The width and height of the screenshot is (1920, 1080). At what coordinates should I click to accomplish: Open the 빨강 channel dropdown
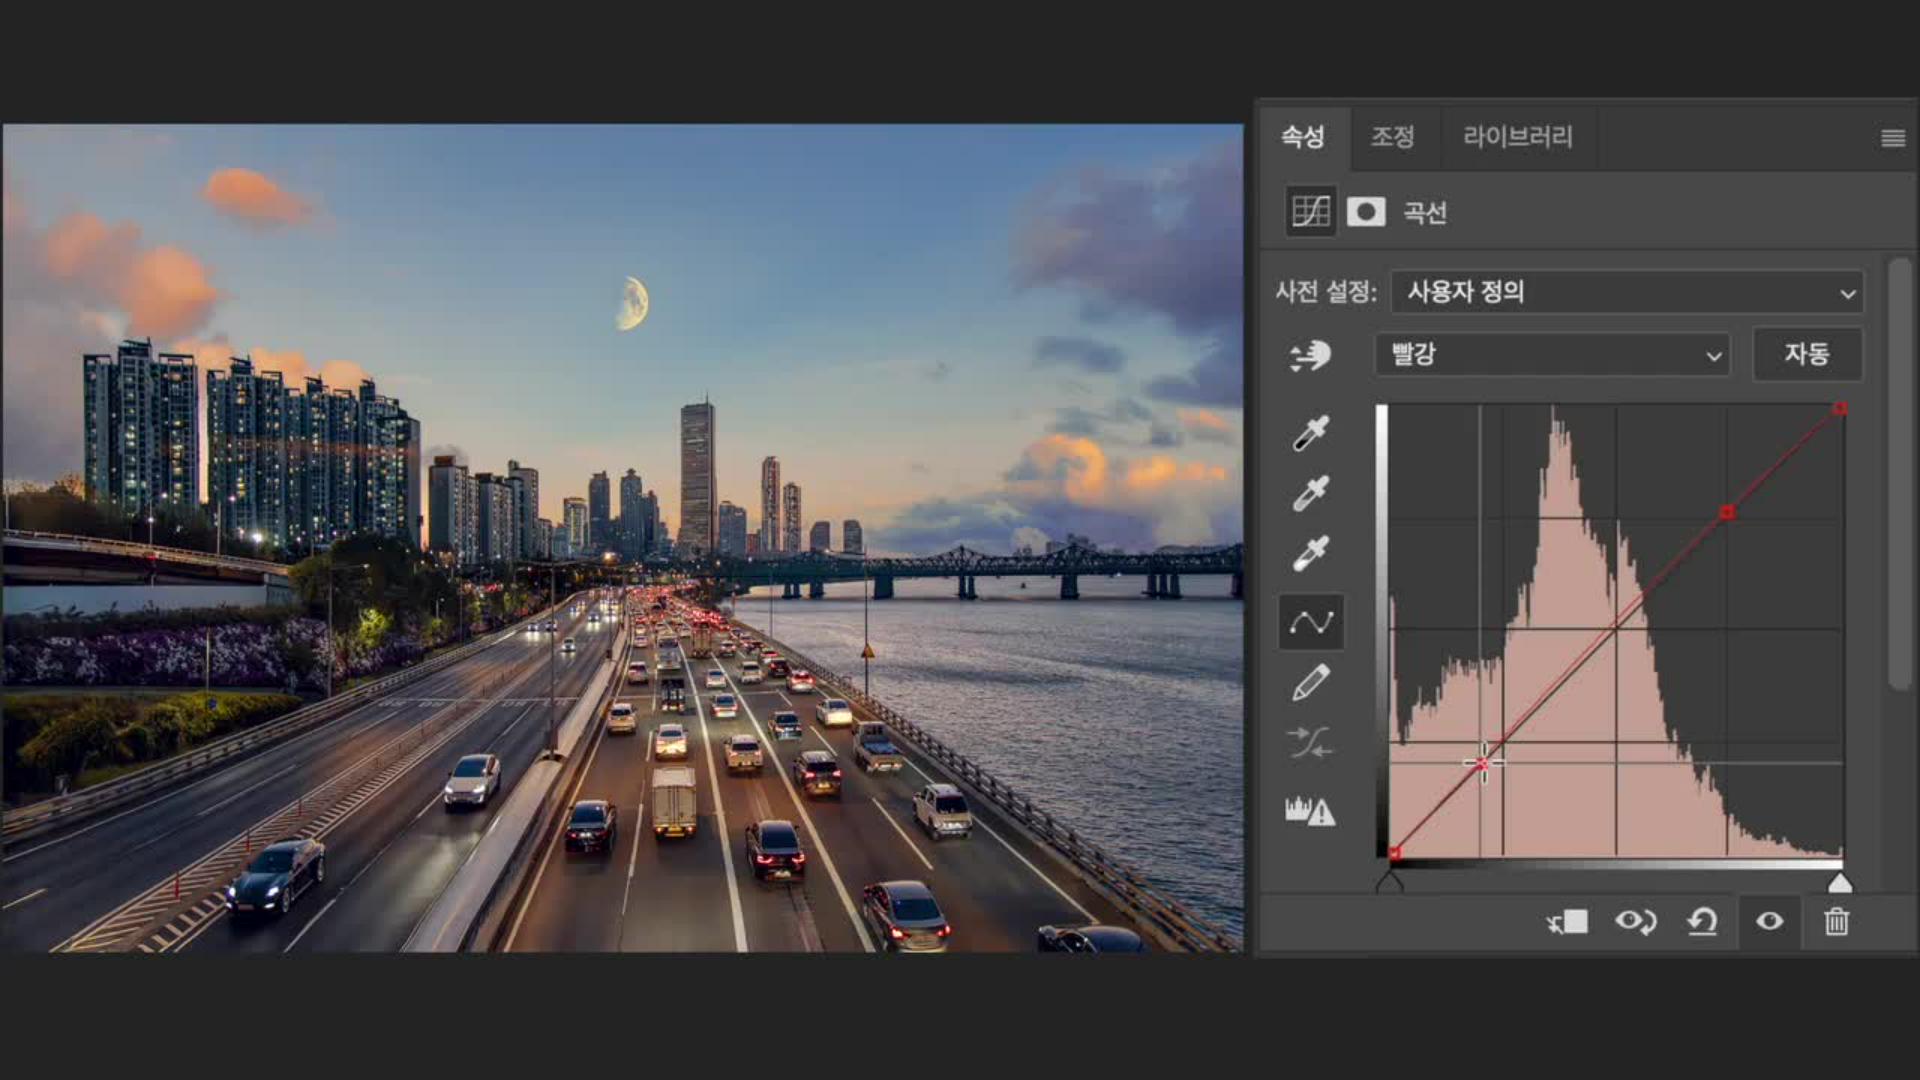[1552, 354]
